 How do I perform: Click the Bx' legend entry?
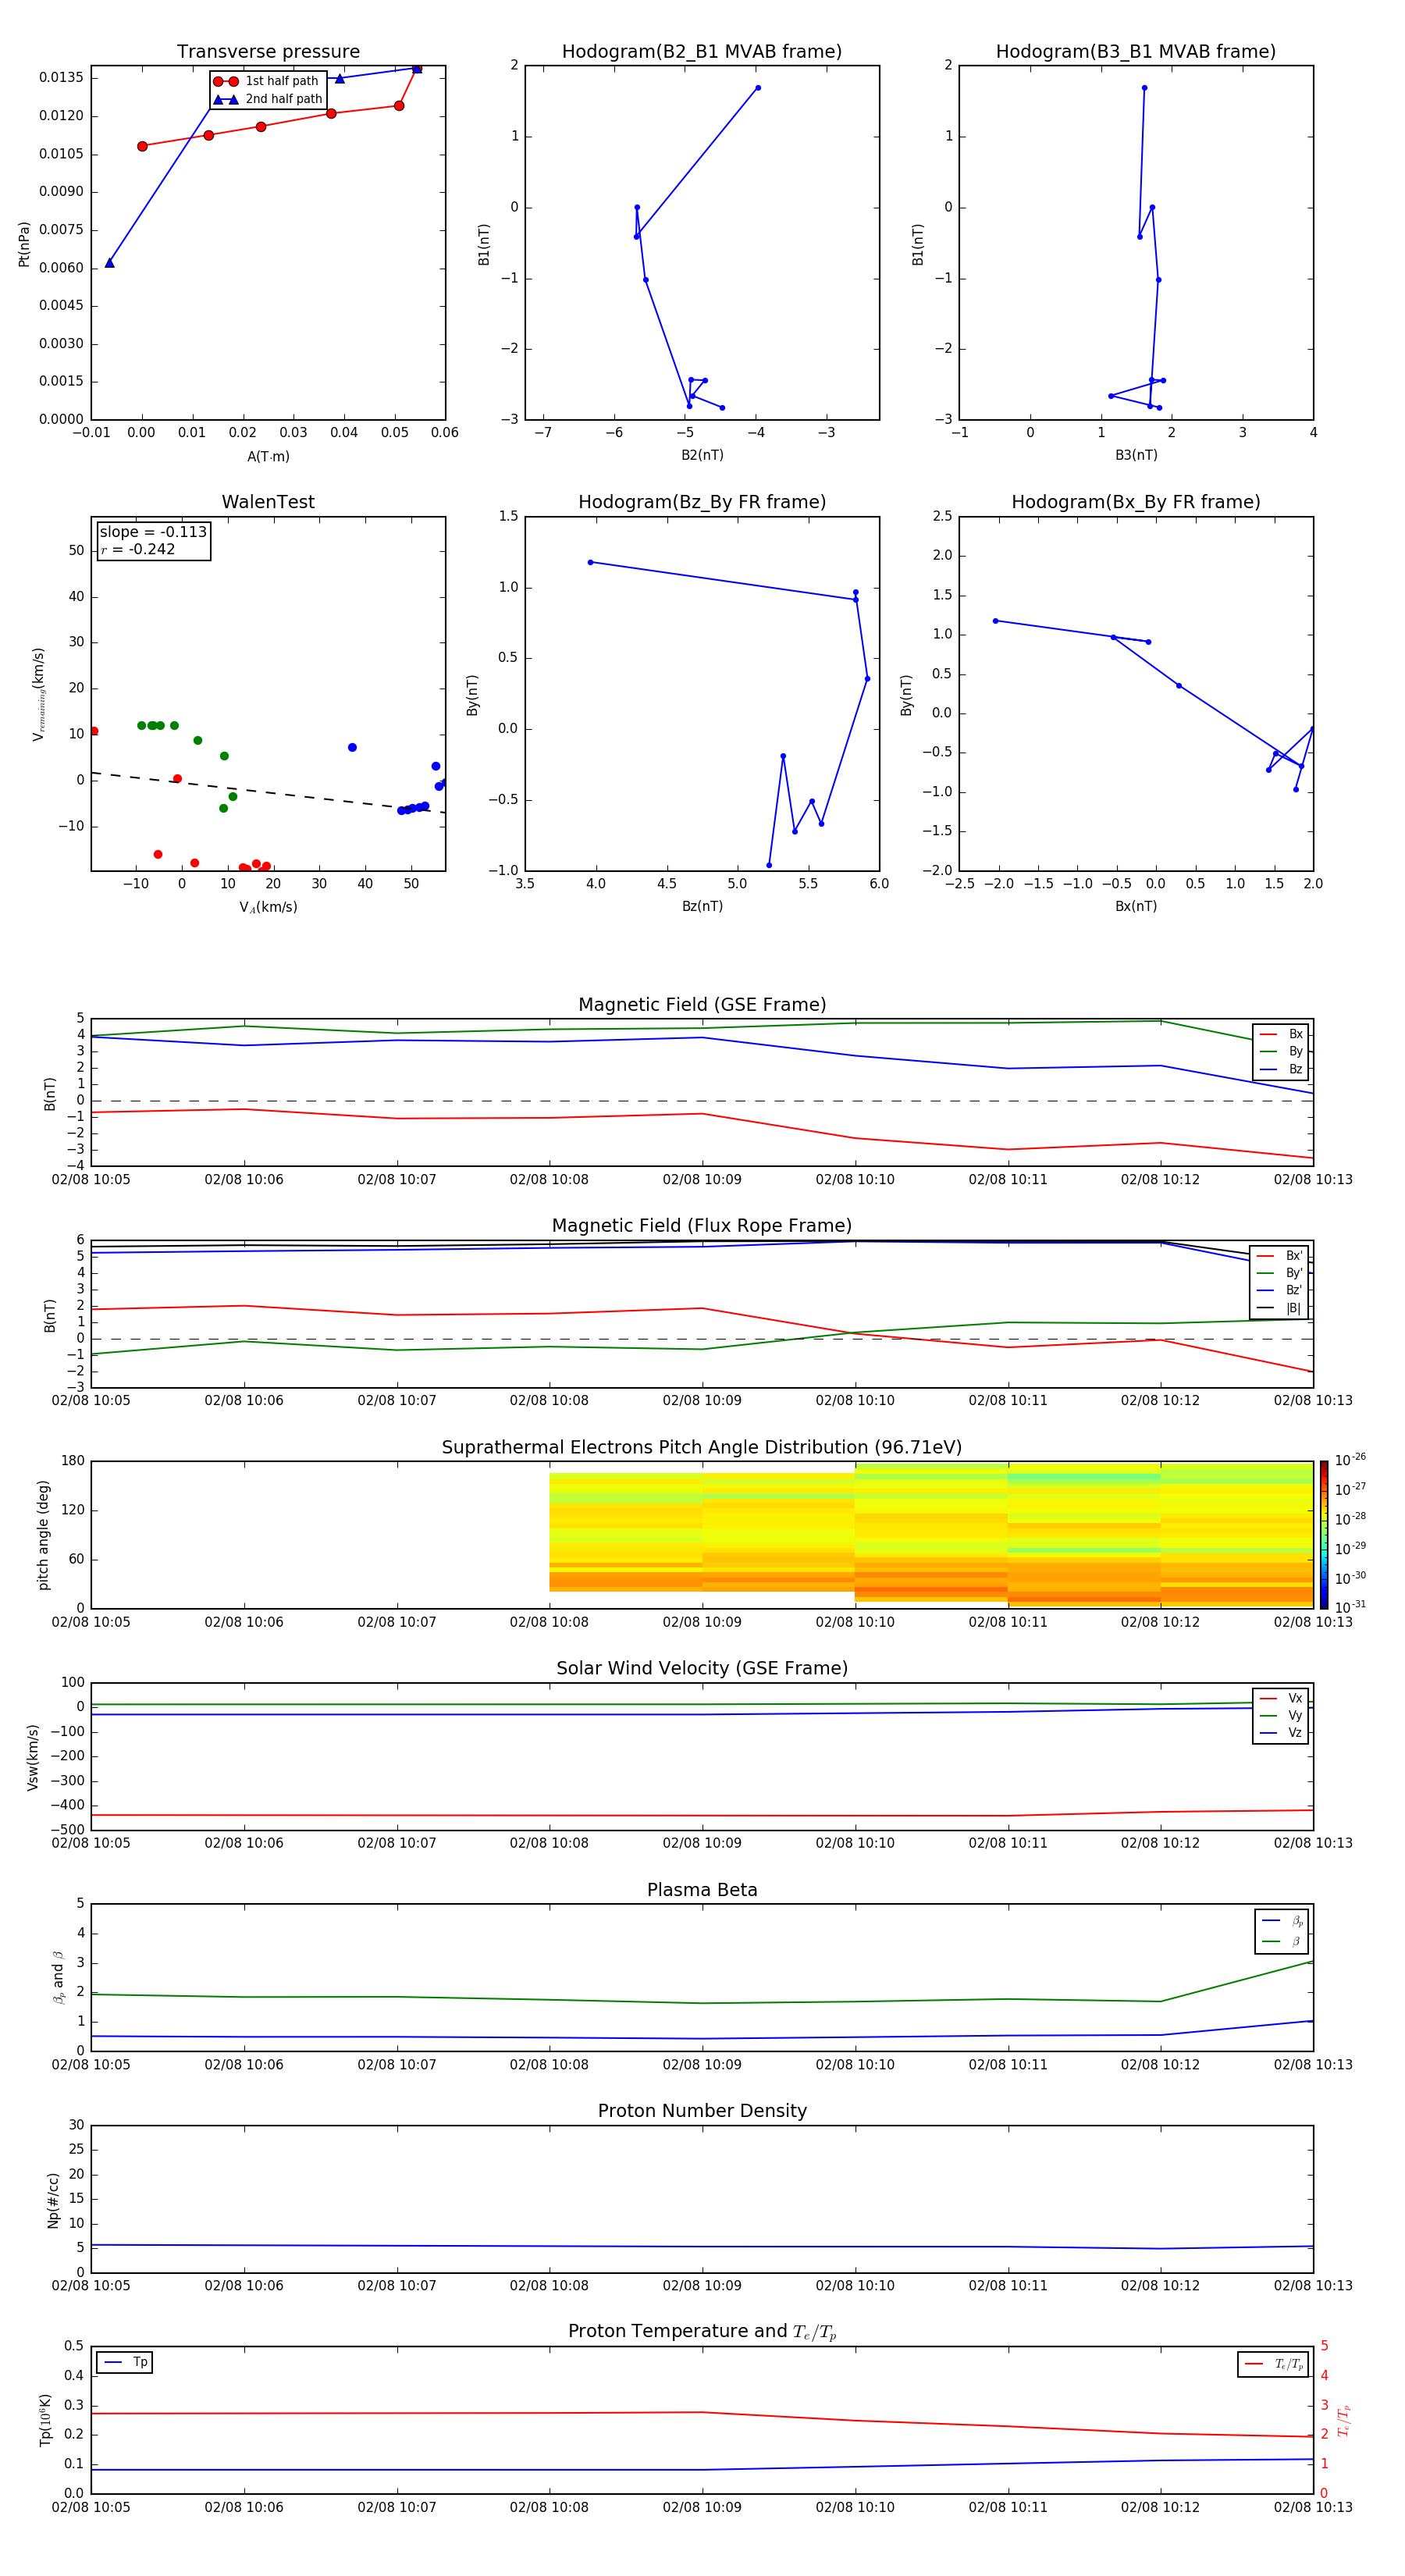click(1280, 1256)
